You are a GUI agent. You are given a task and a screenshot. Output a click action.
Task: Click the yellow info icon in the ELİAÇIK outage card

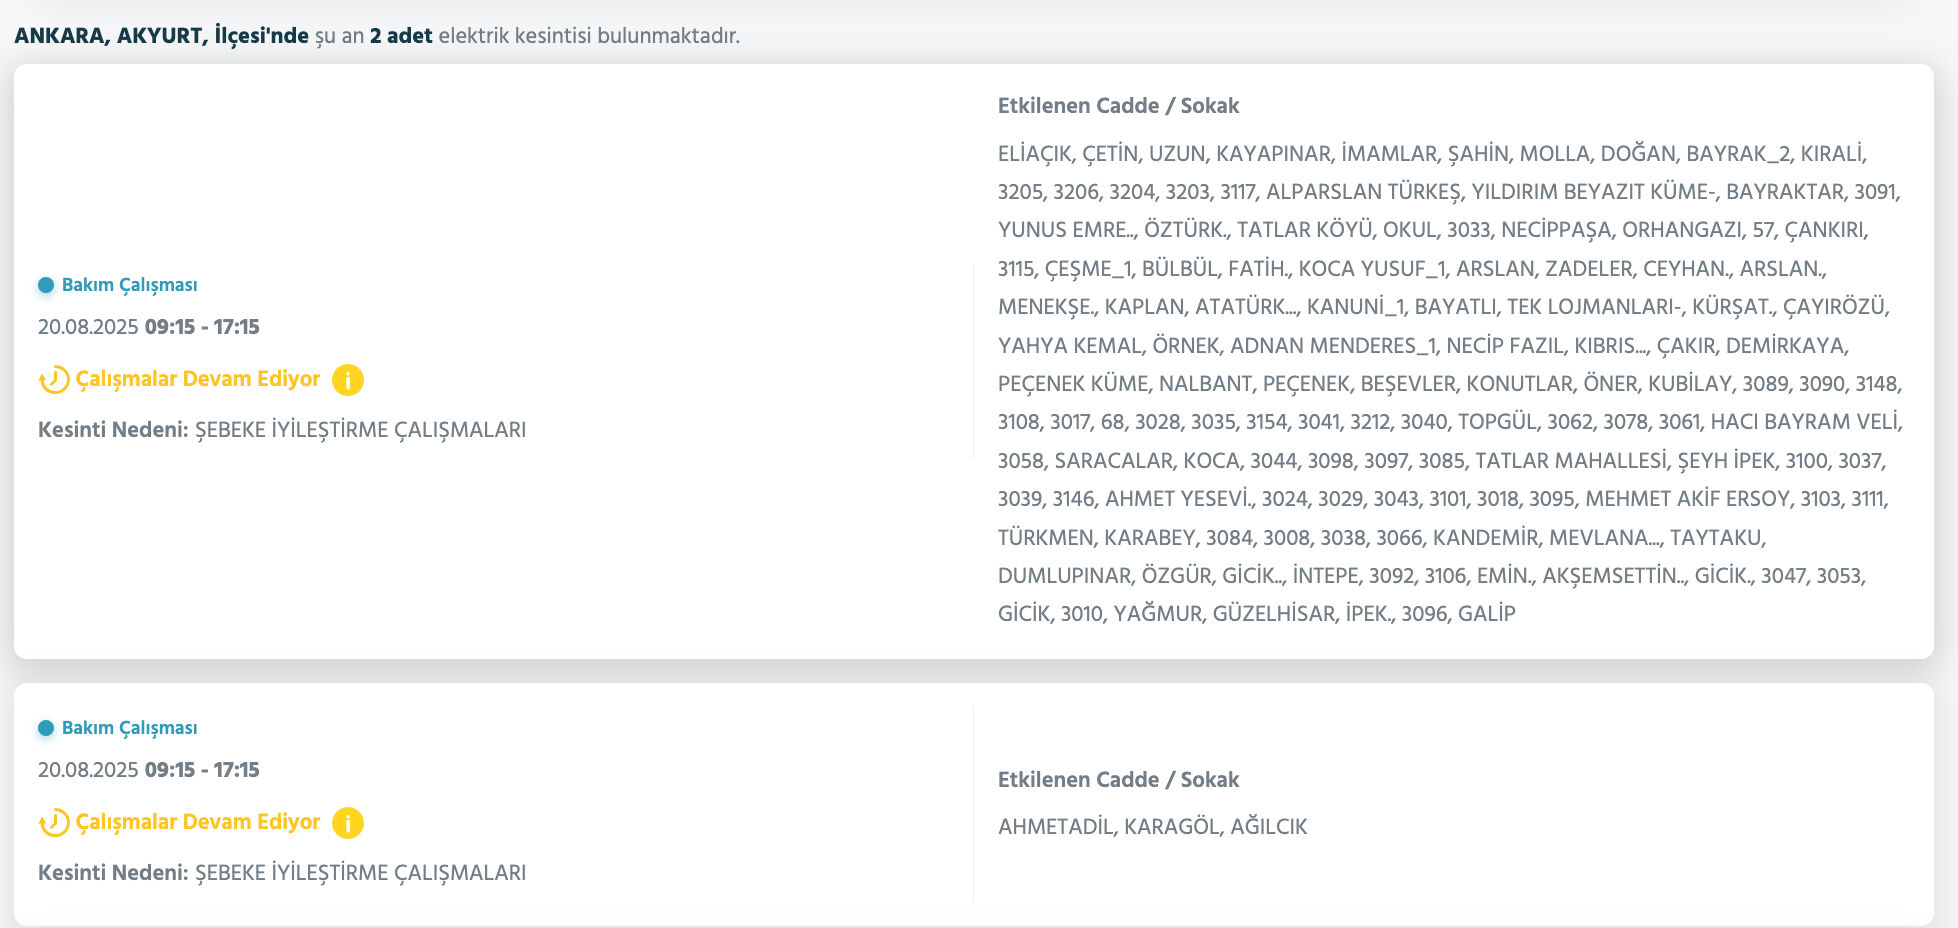(347, 380)
